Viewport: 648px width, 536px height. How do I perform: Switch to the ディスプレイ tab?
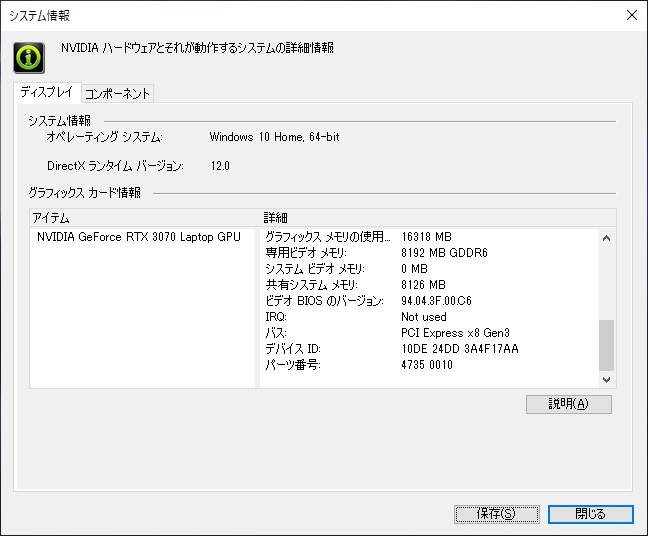click(47, 92)
